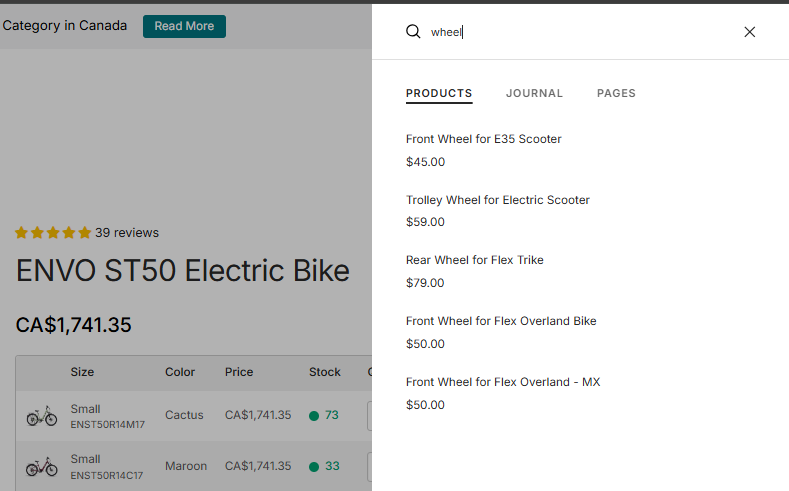Click the ENST50R14C17 SKU text
789x491 pixels.
coord(107,475)
